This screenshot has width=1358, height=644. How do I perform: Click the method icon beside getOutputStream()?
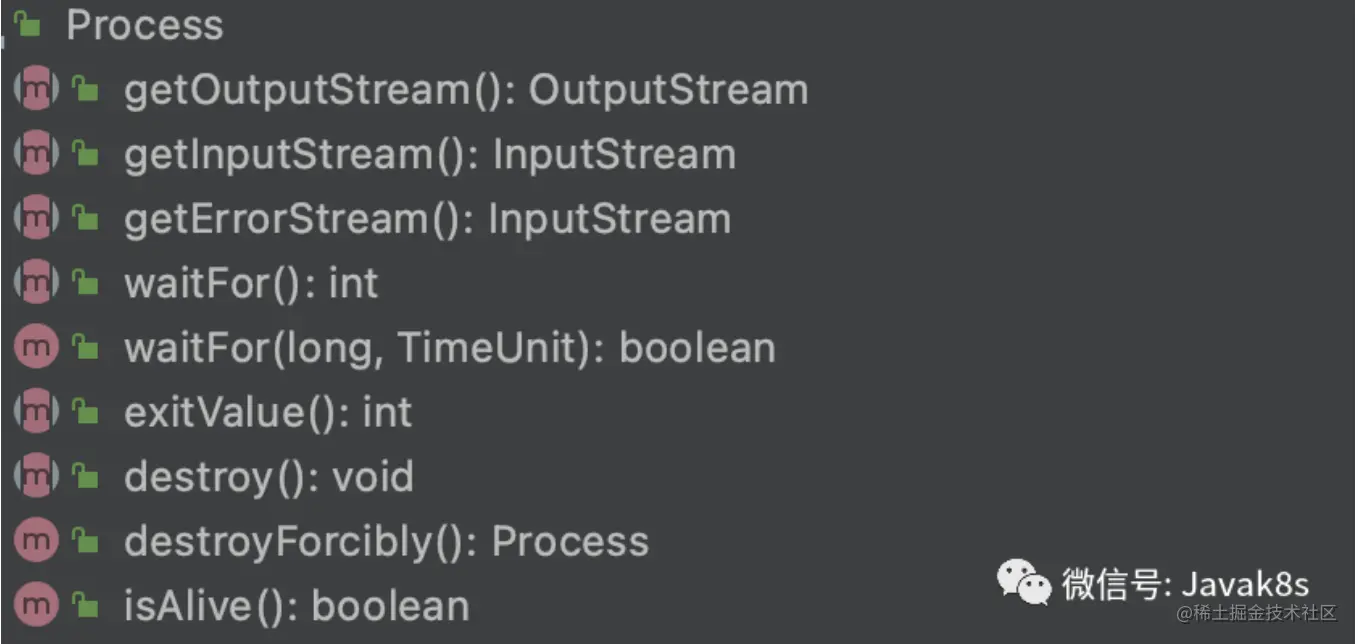pos(36,90)
